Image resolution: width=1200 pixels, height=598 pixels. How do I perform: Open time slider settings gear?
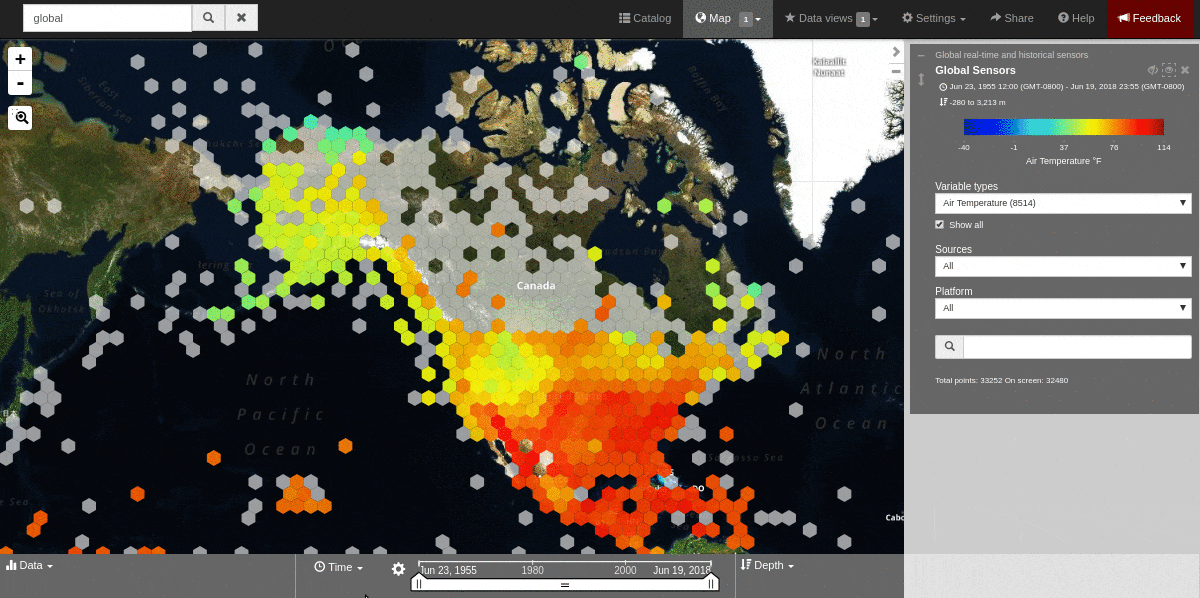pyautogui.click(x=398, y=568)
